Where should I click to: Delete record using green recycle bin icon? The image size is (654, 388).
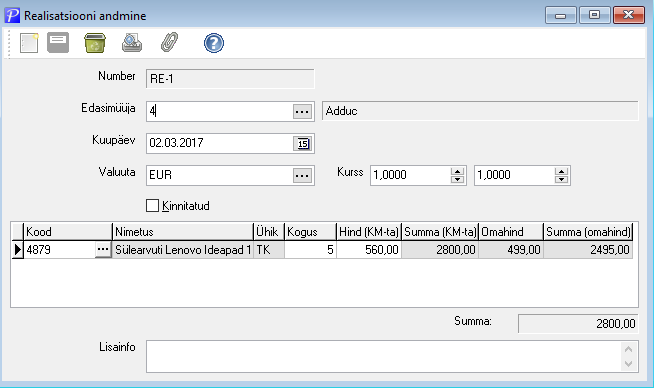95,43
